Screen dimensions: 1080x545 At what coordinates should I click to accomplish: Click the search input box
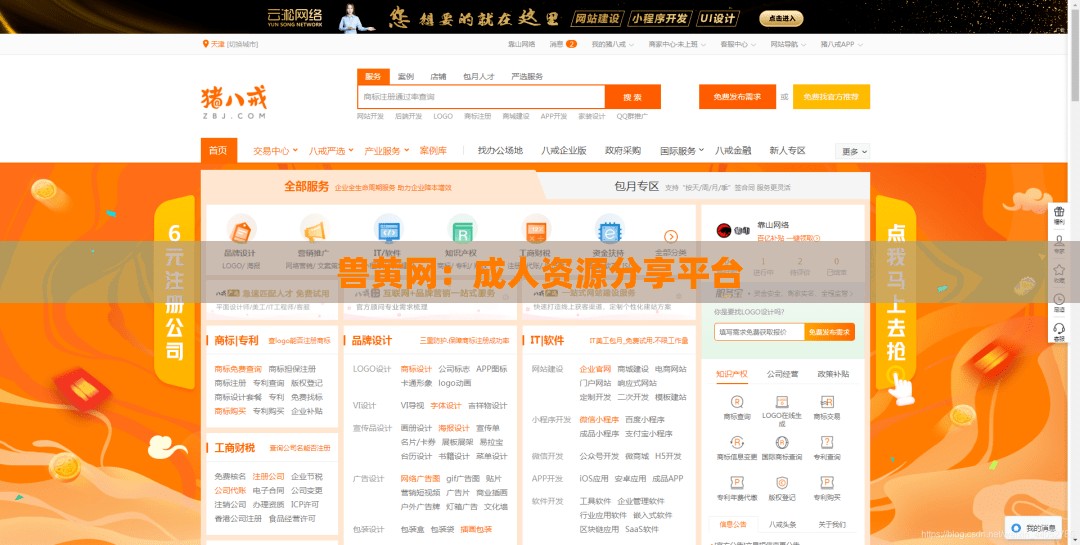[481, 97]
